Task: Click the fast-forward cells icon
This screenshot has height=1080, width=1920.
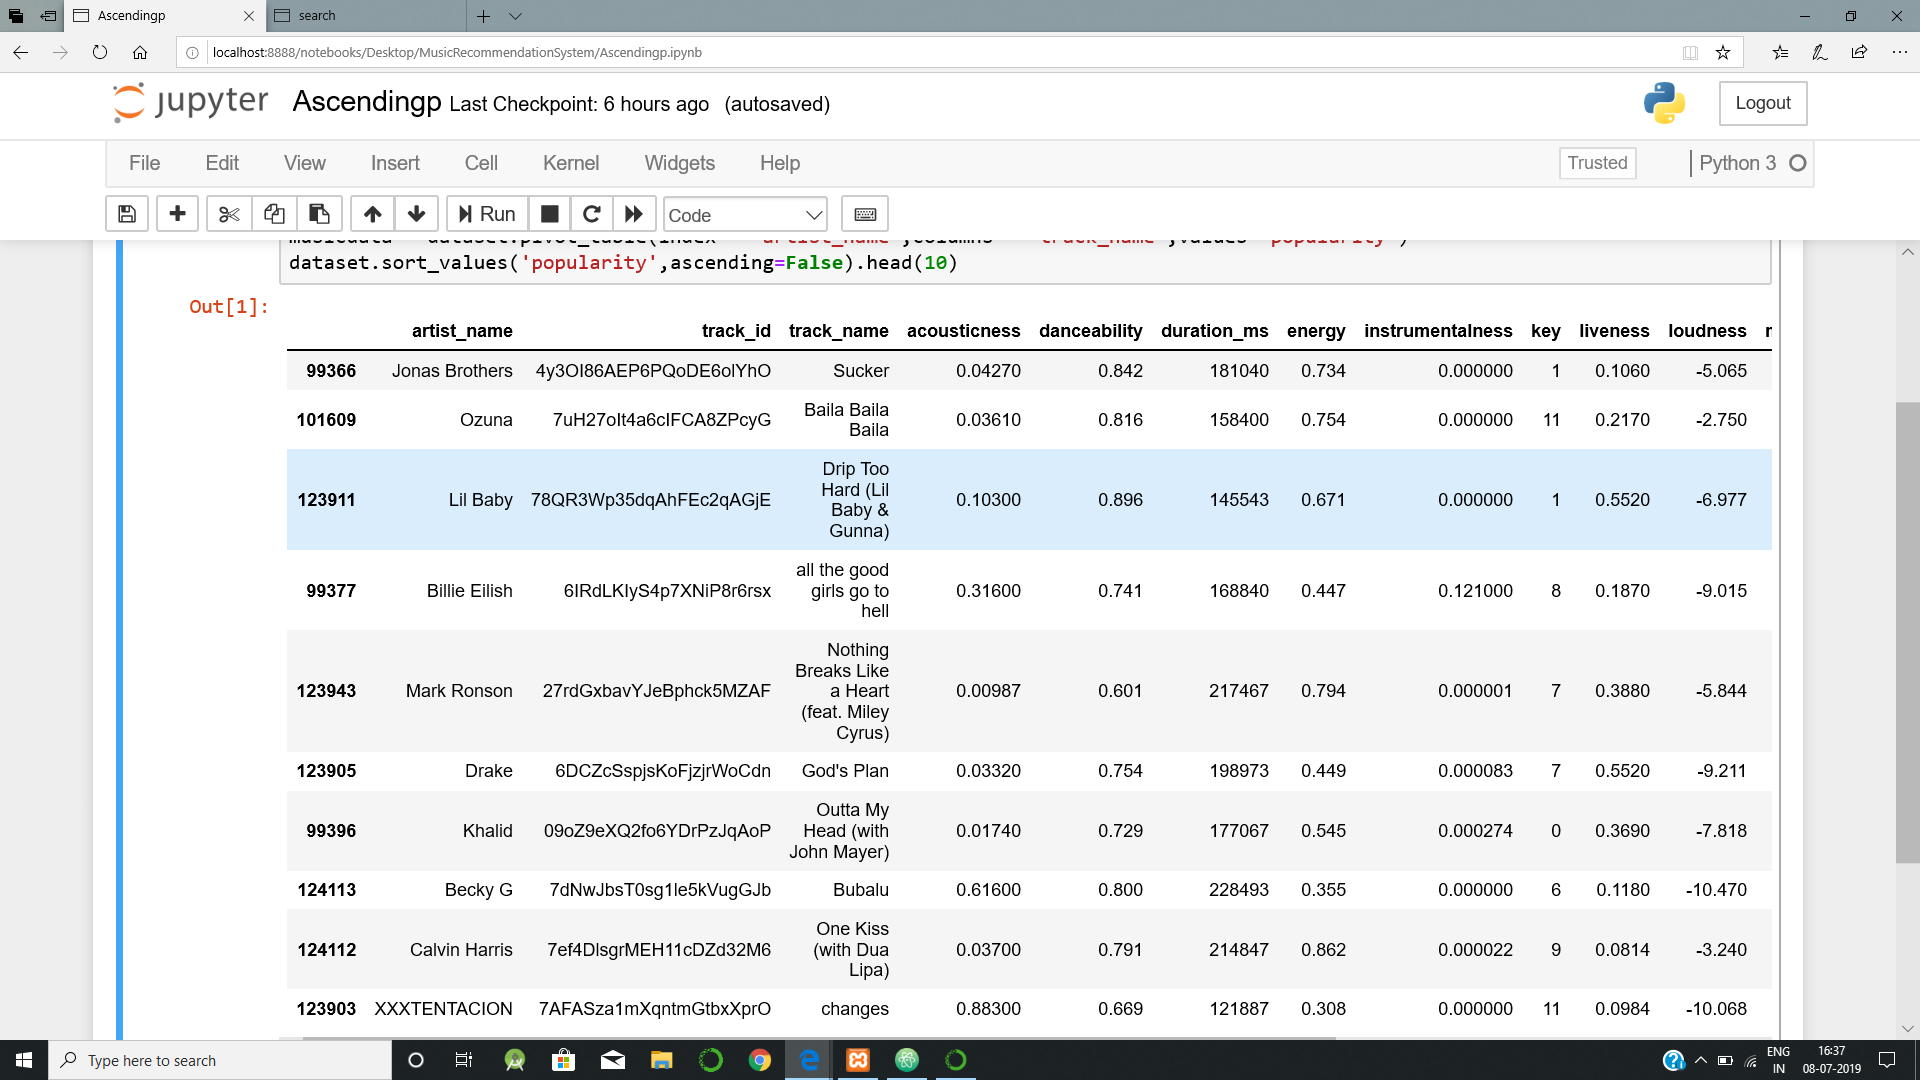Action: point(632,214)
